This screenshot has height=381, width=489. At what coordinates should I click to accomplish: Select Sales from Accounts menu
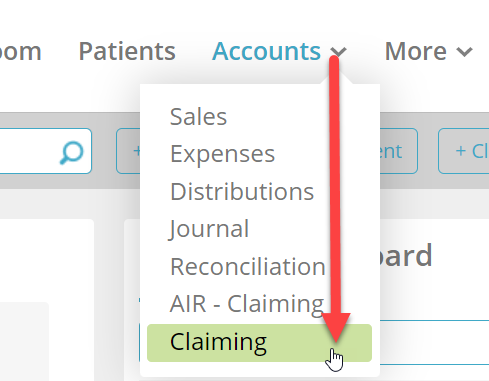point(198,116)
